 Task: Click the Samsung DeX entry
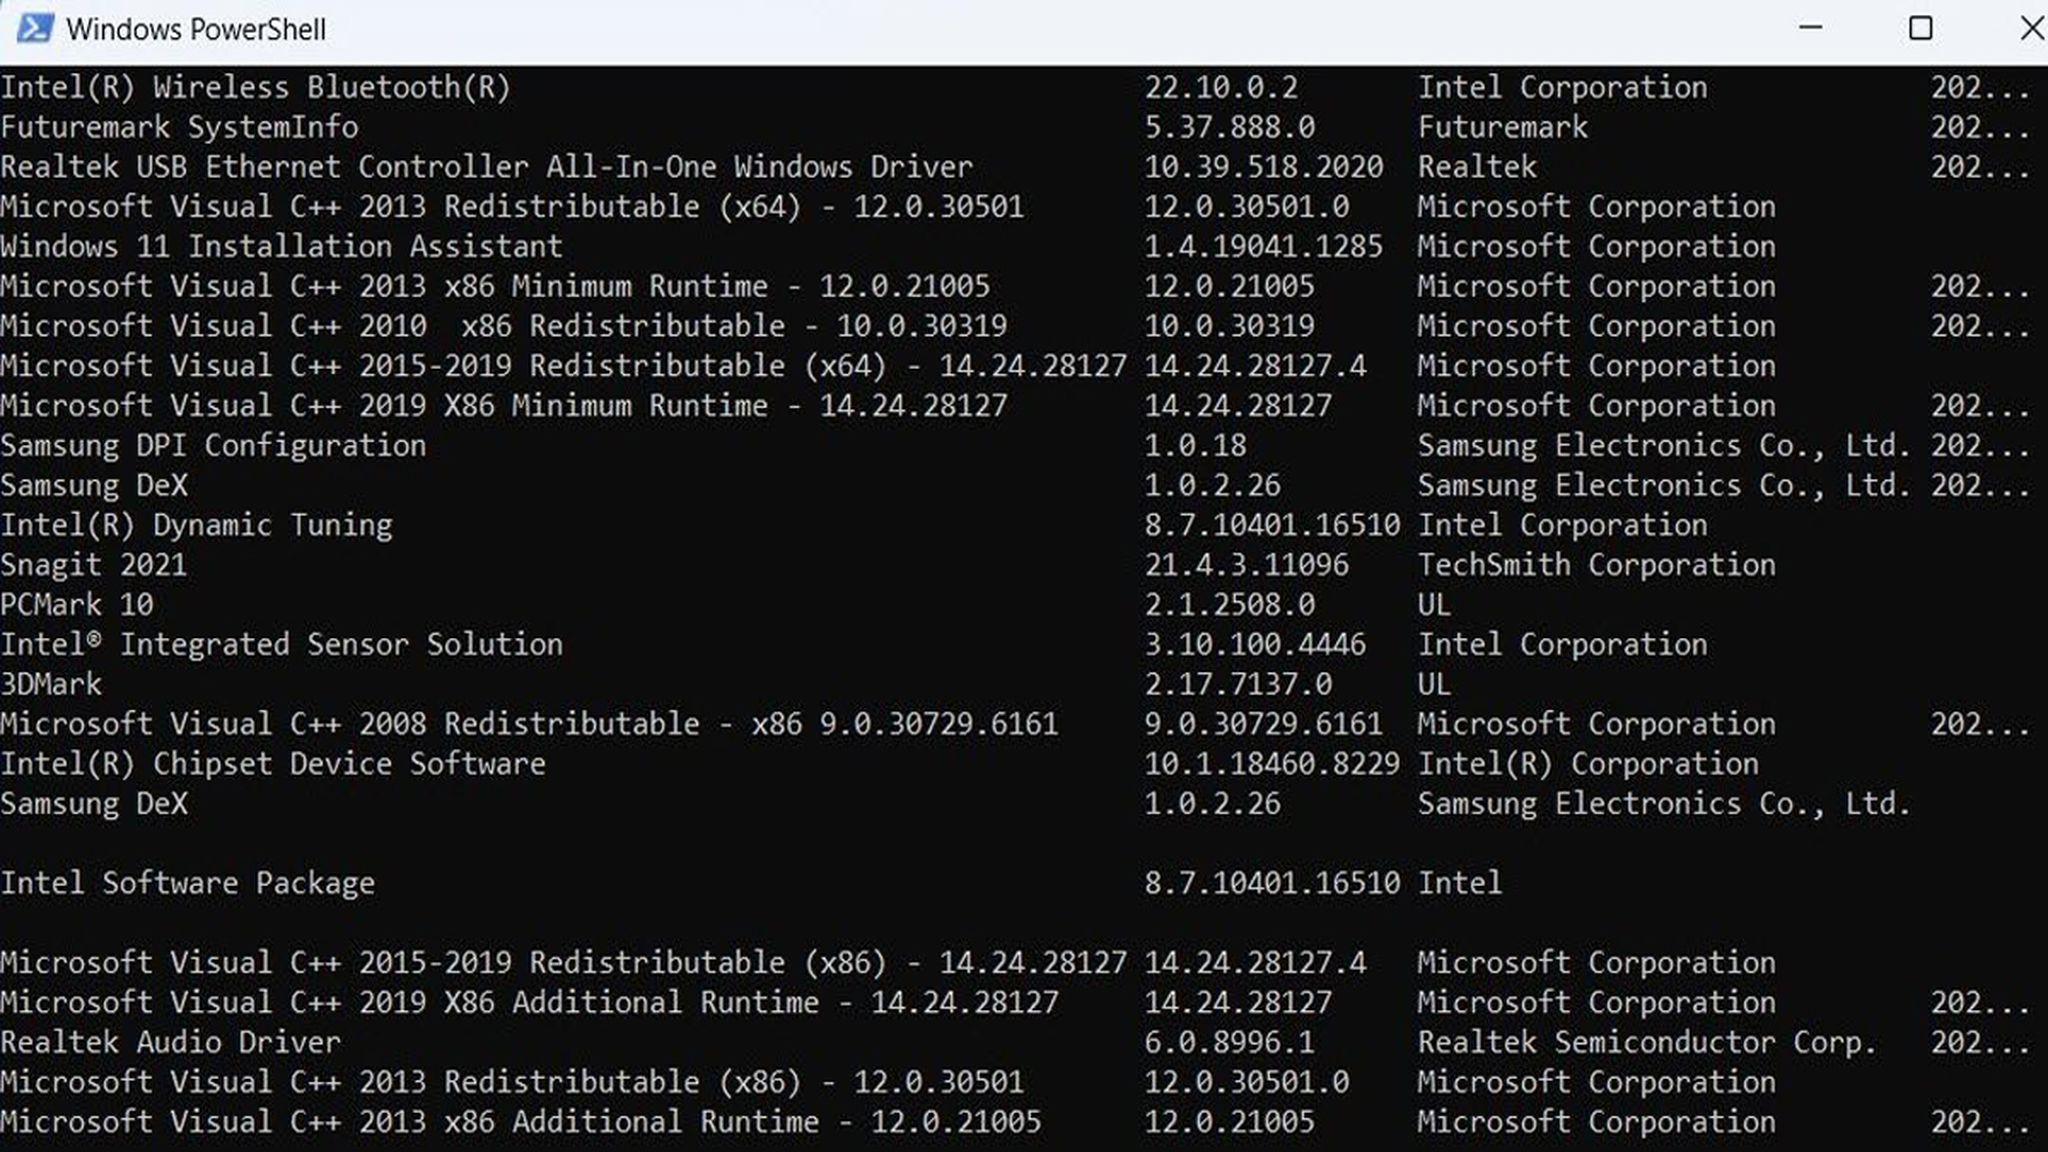[x=95, y=485]
